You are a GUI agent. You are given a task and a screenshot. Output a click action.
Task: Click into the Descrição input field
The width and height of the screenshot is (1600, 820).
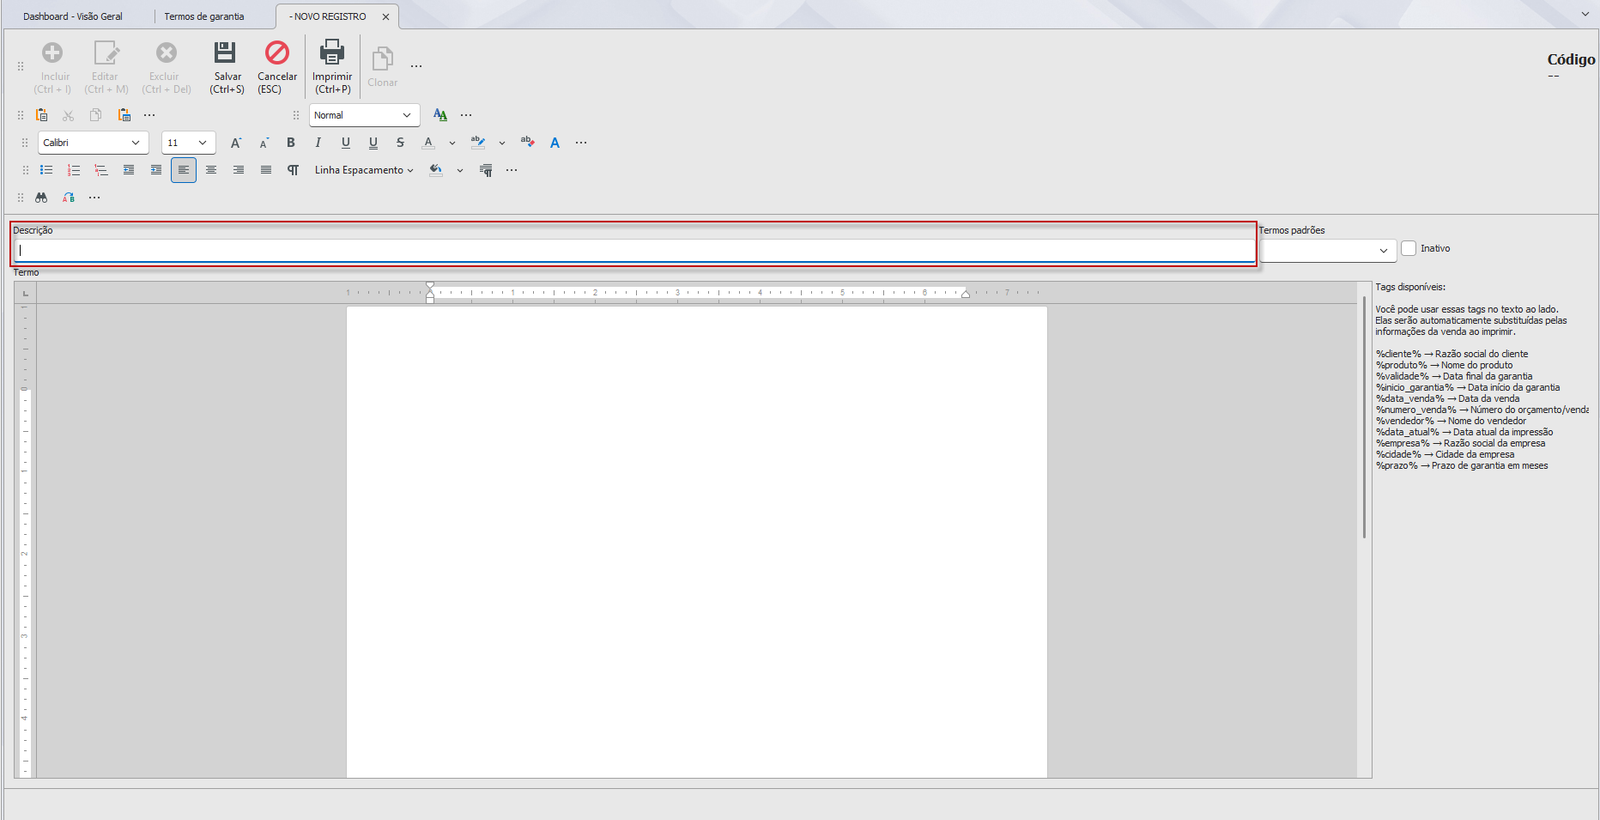pos(635,250)
